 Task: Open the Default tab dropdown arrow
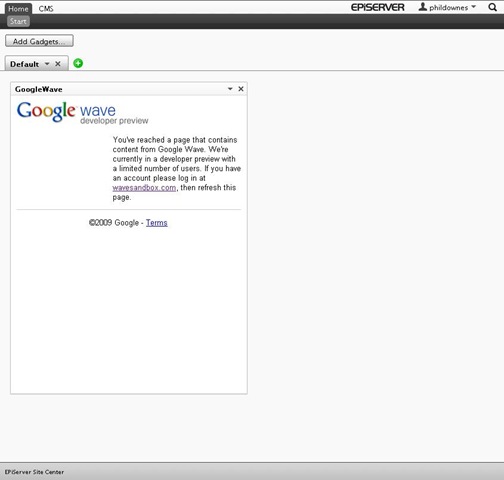[x=47, y=64]
